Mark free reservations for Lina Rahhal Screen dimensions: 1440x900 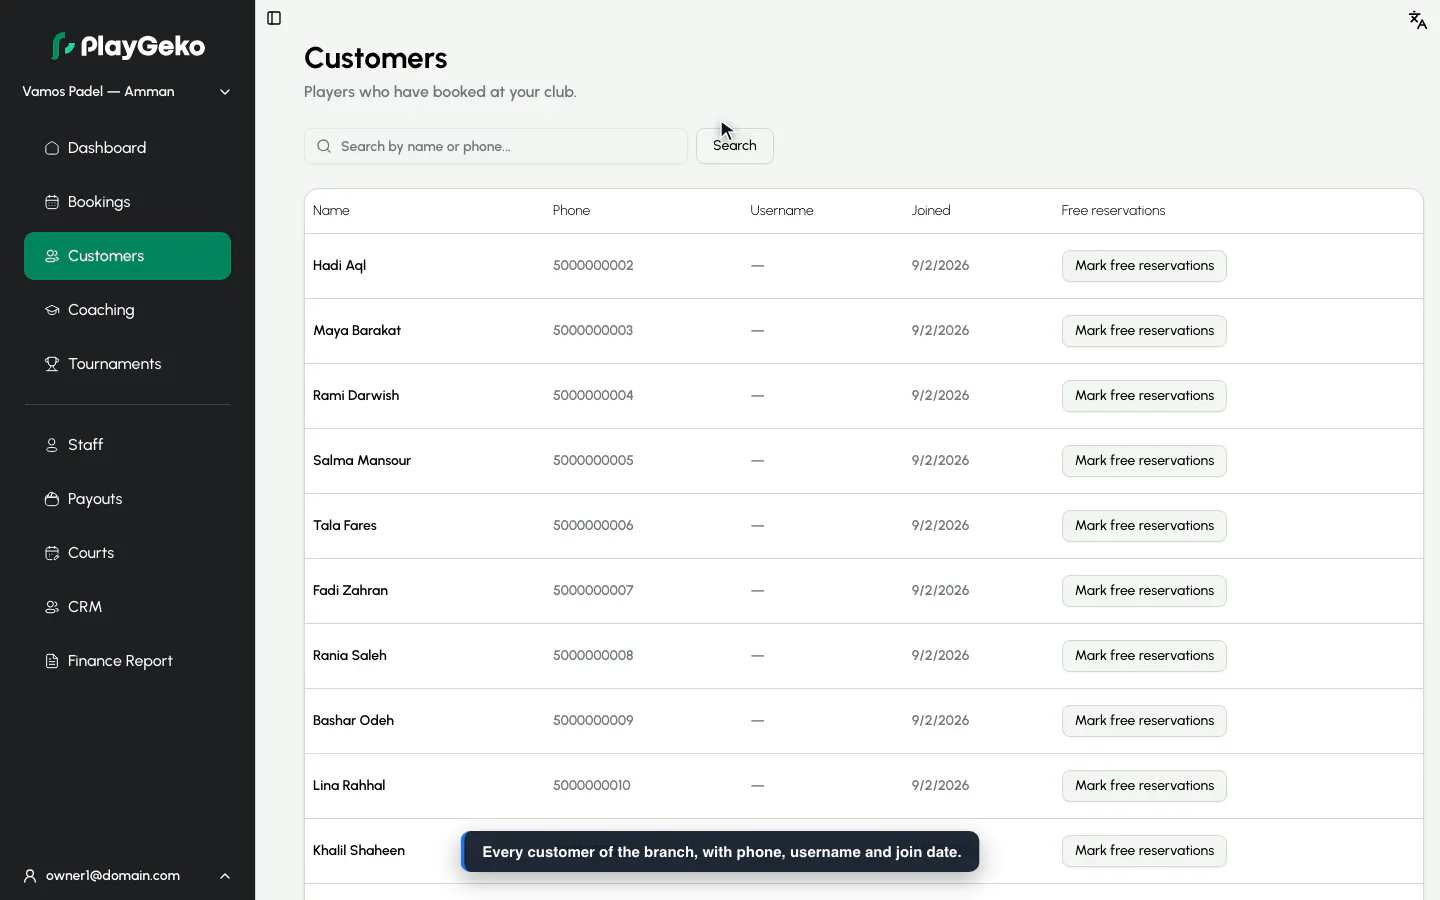pyautogui.click(x=1144, y=786)
